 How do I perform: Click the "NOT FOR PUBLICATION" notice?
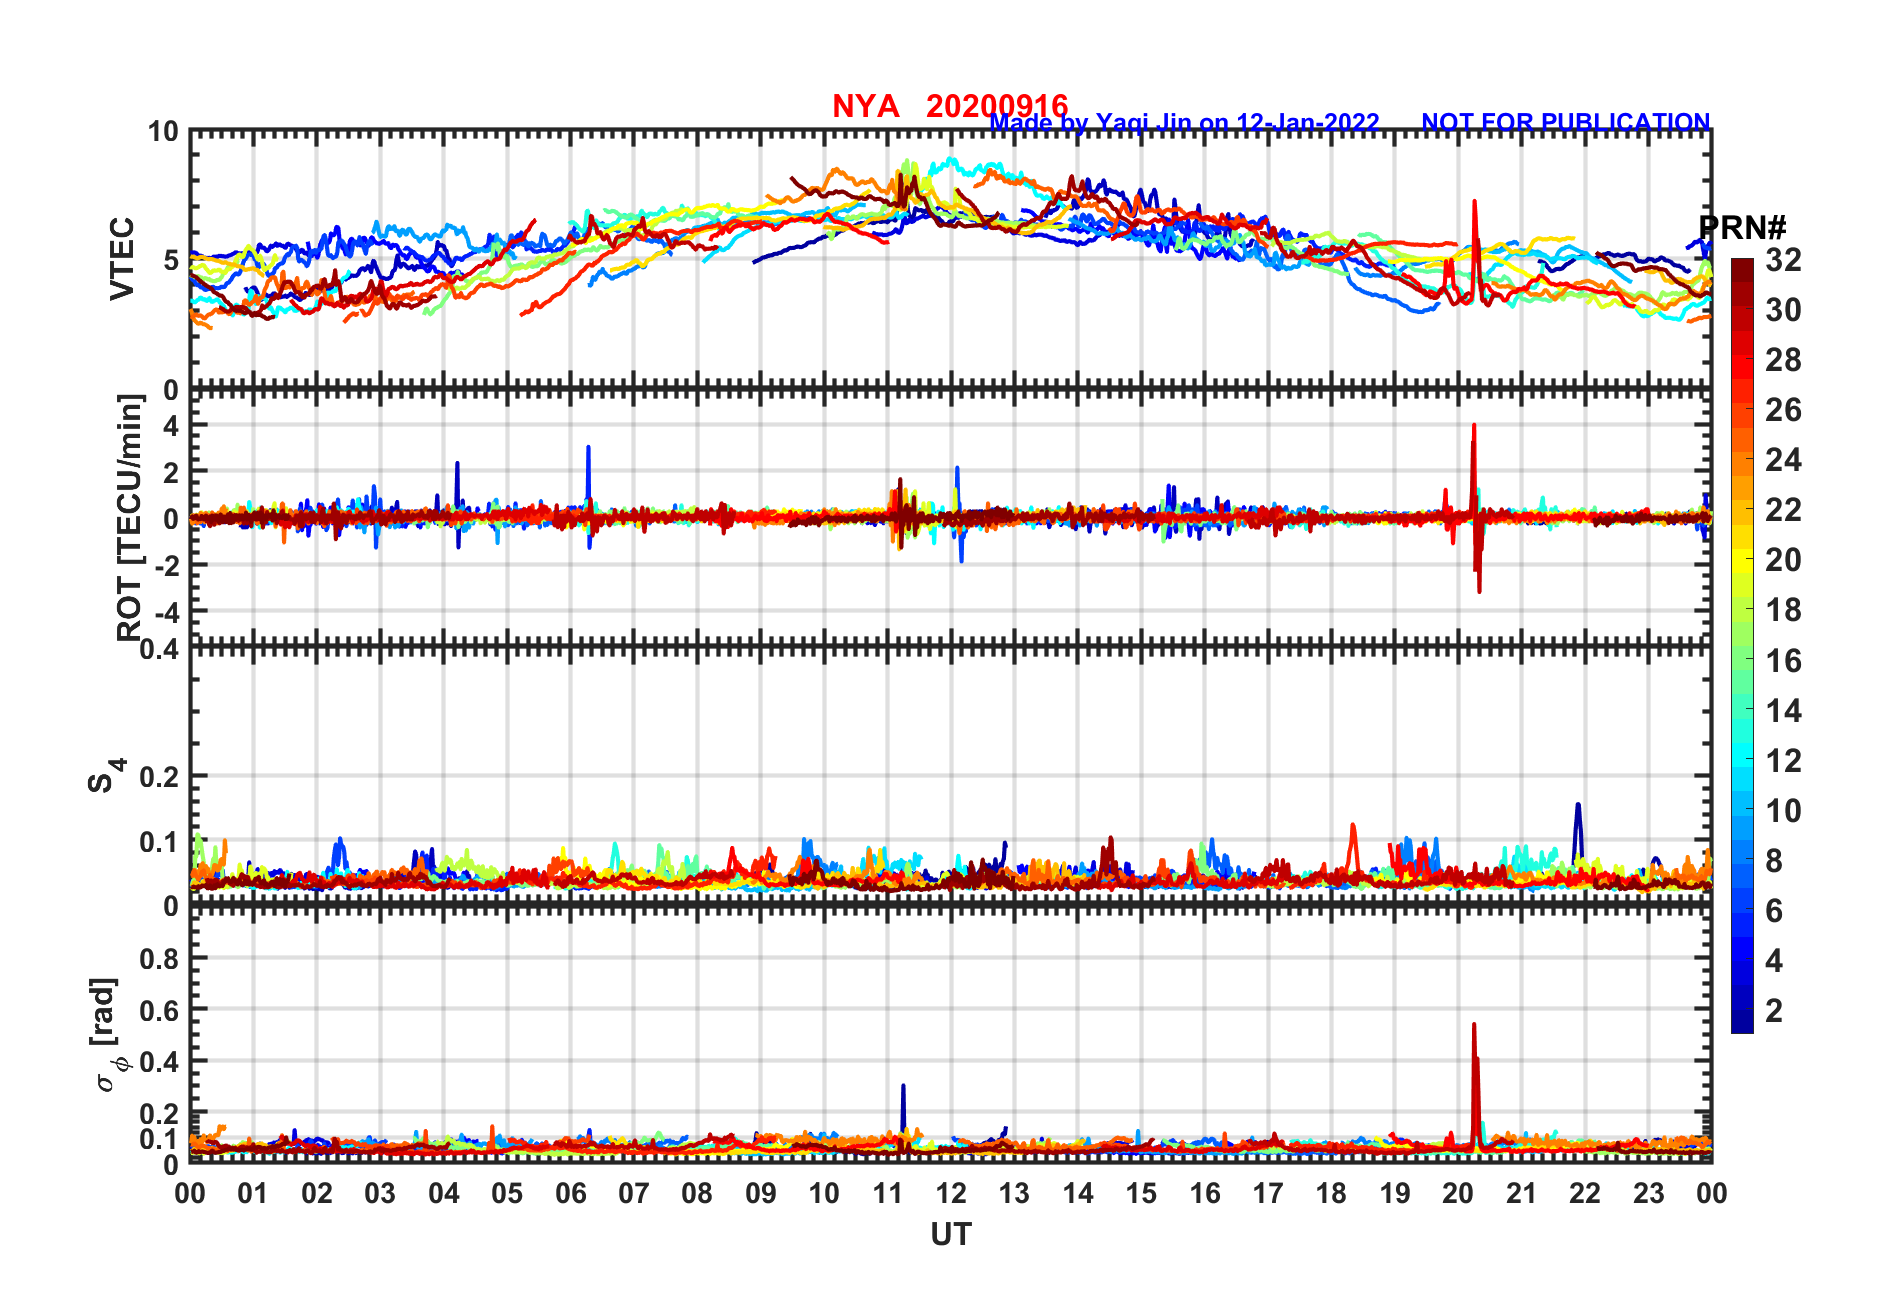(x=1565, y=122)
